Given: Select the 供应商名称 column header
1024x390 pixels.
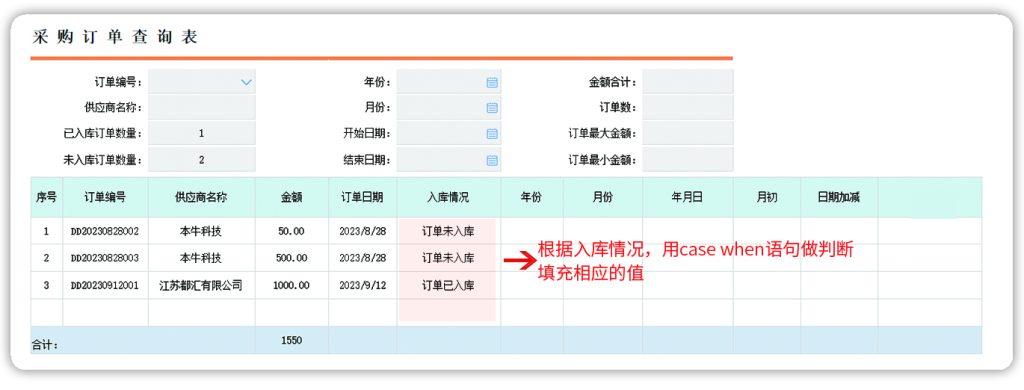Looking at the screenshot, I should point(201,197).
